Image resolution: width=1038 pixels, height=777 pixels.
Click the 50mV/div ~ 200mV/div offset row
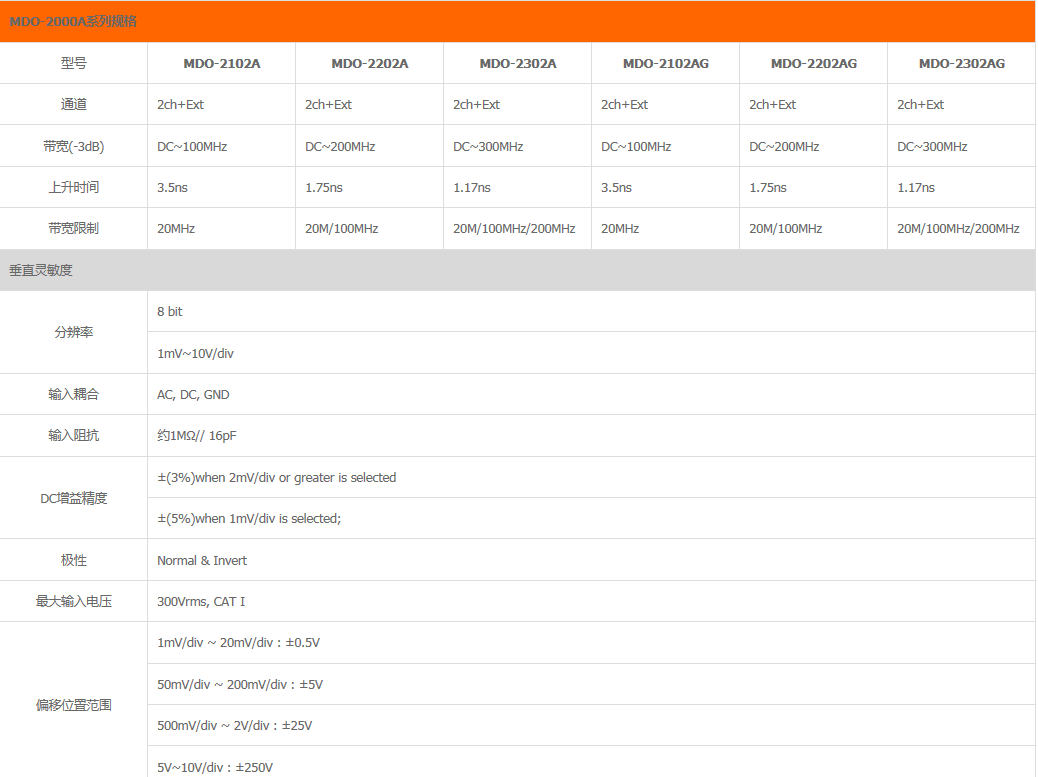click(x=240, y=685)
